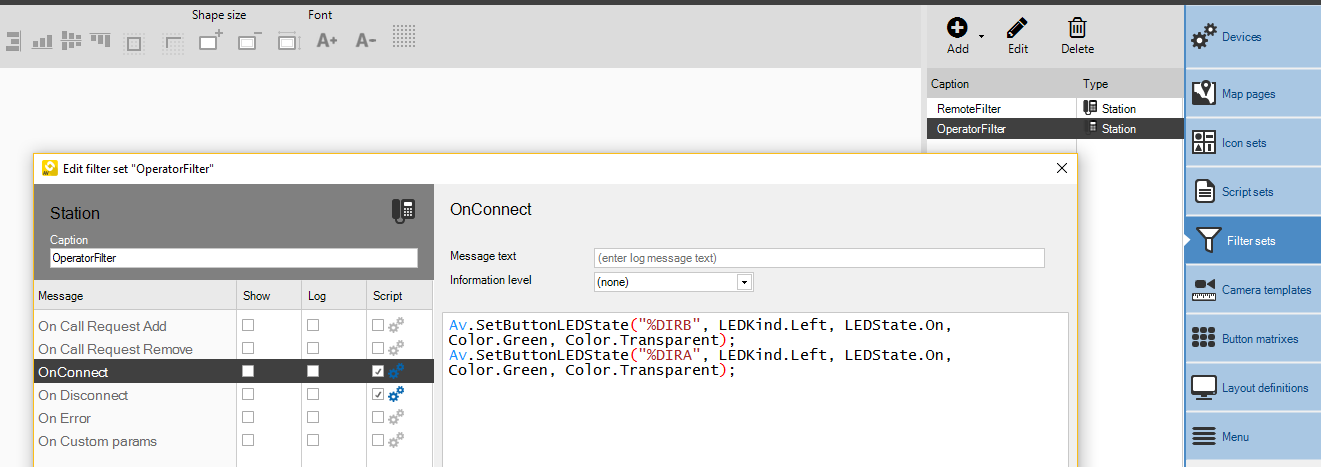The image size is (1321, 467).
Task: Decrease font size with A- icon
Action: 366,41
